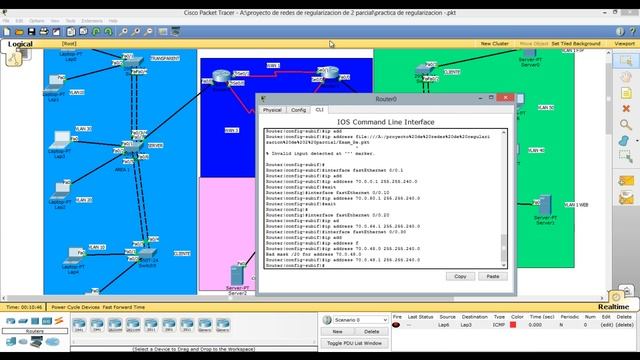This screenshot has width=640, height=360.
Task: Open the Help menu
Action: 113,20
